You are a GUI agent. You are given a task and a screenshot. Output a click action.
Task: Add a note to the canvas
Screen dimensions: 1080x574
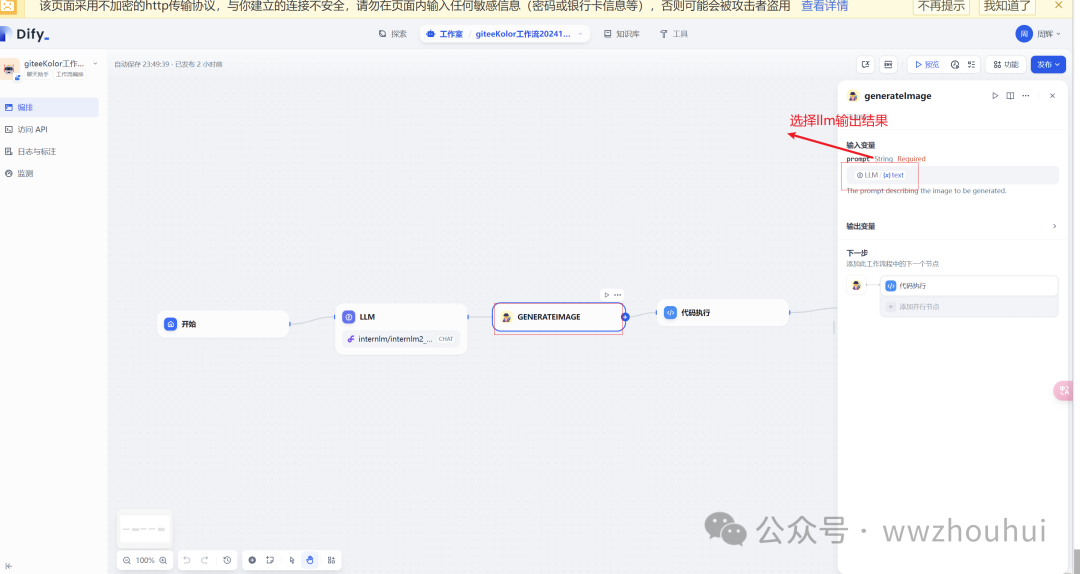pyautogui.click(x=270, y=560)
